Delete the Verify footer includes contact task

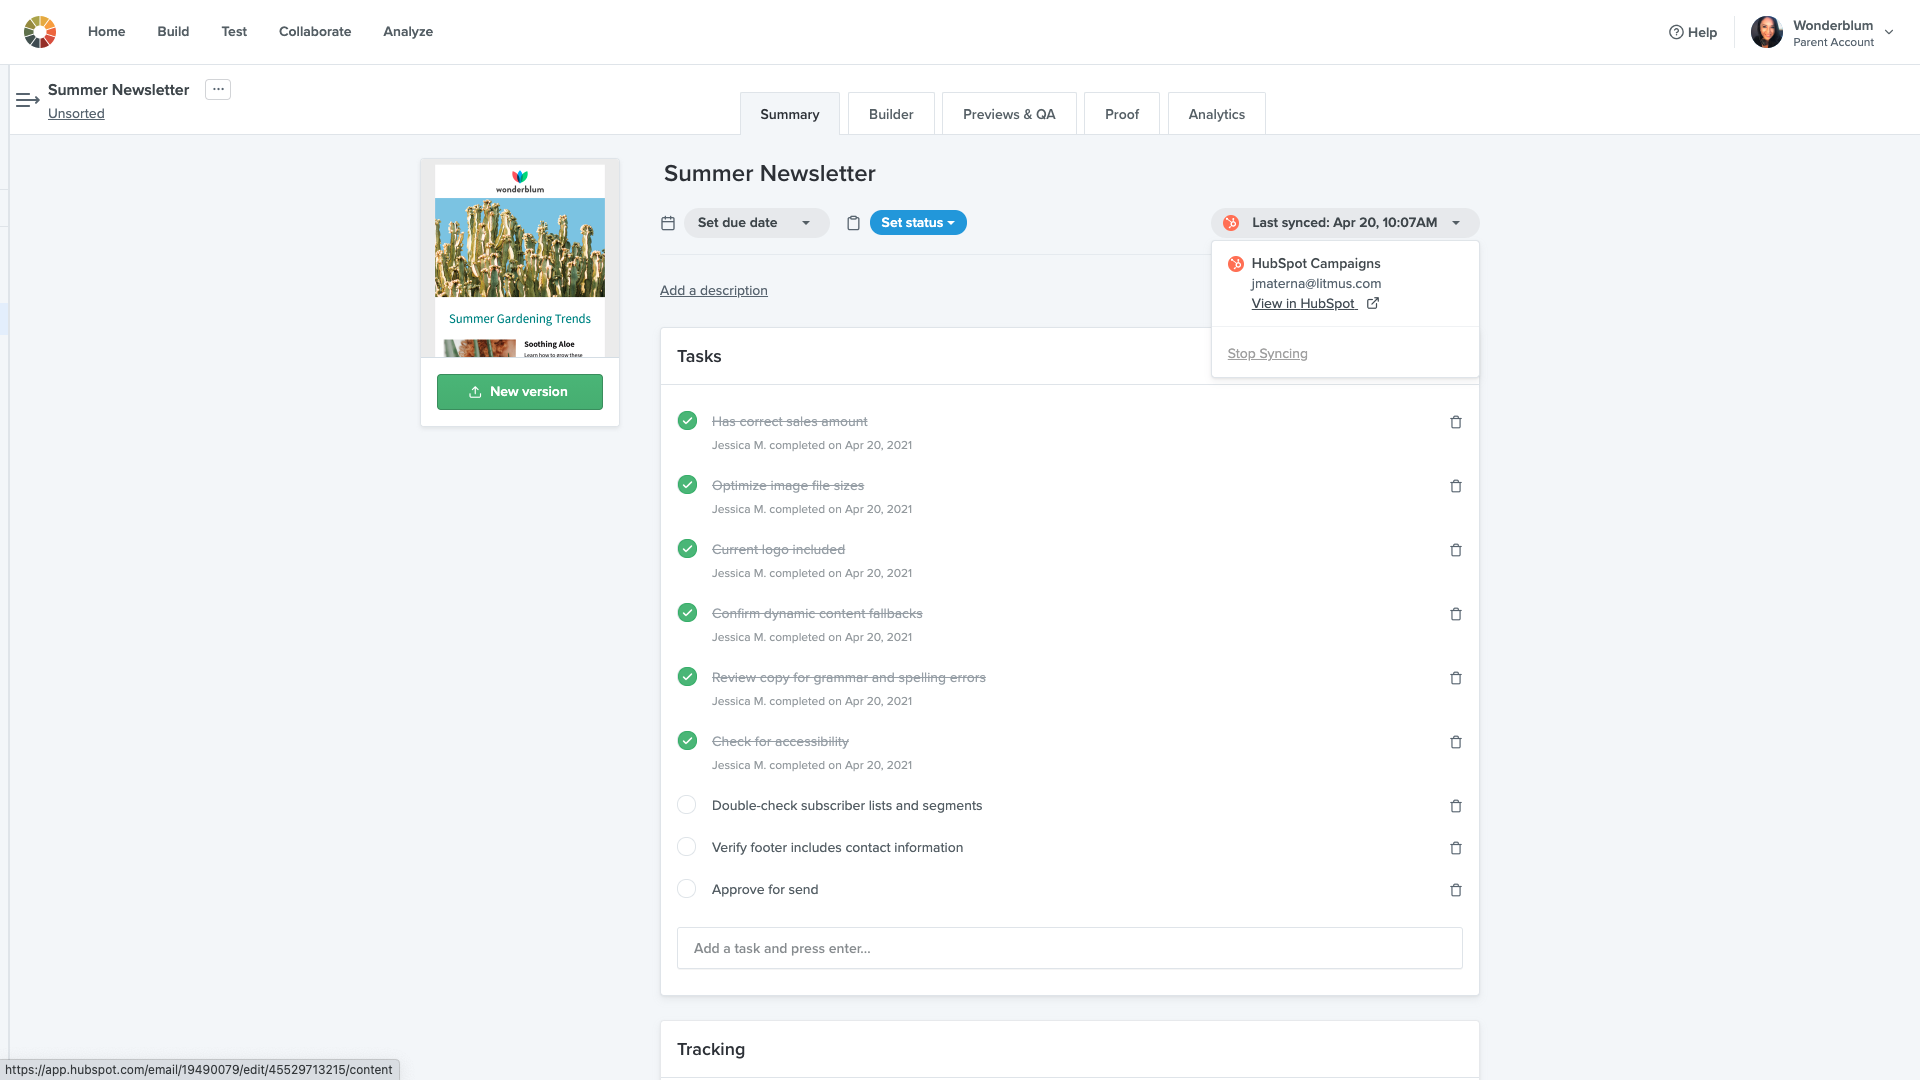coord(1456,848)
